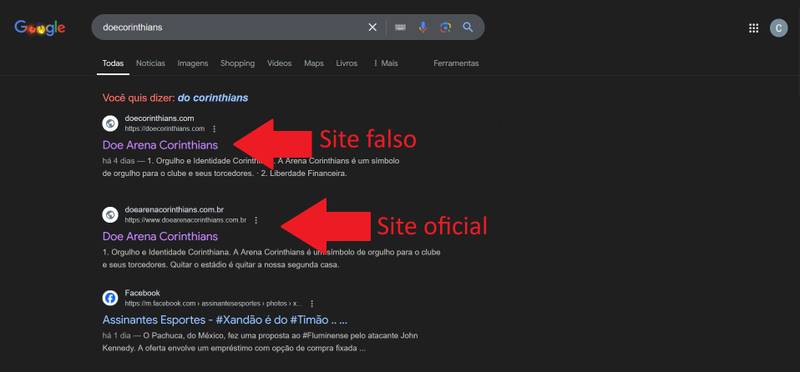
Task: Start voice search with the microphone icon
Action: [x=423, y=28]
